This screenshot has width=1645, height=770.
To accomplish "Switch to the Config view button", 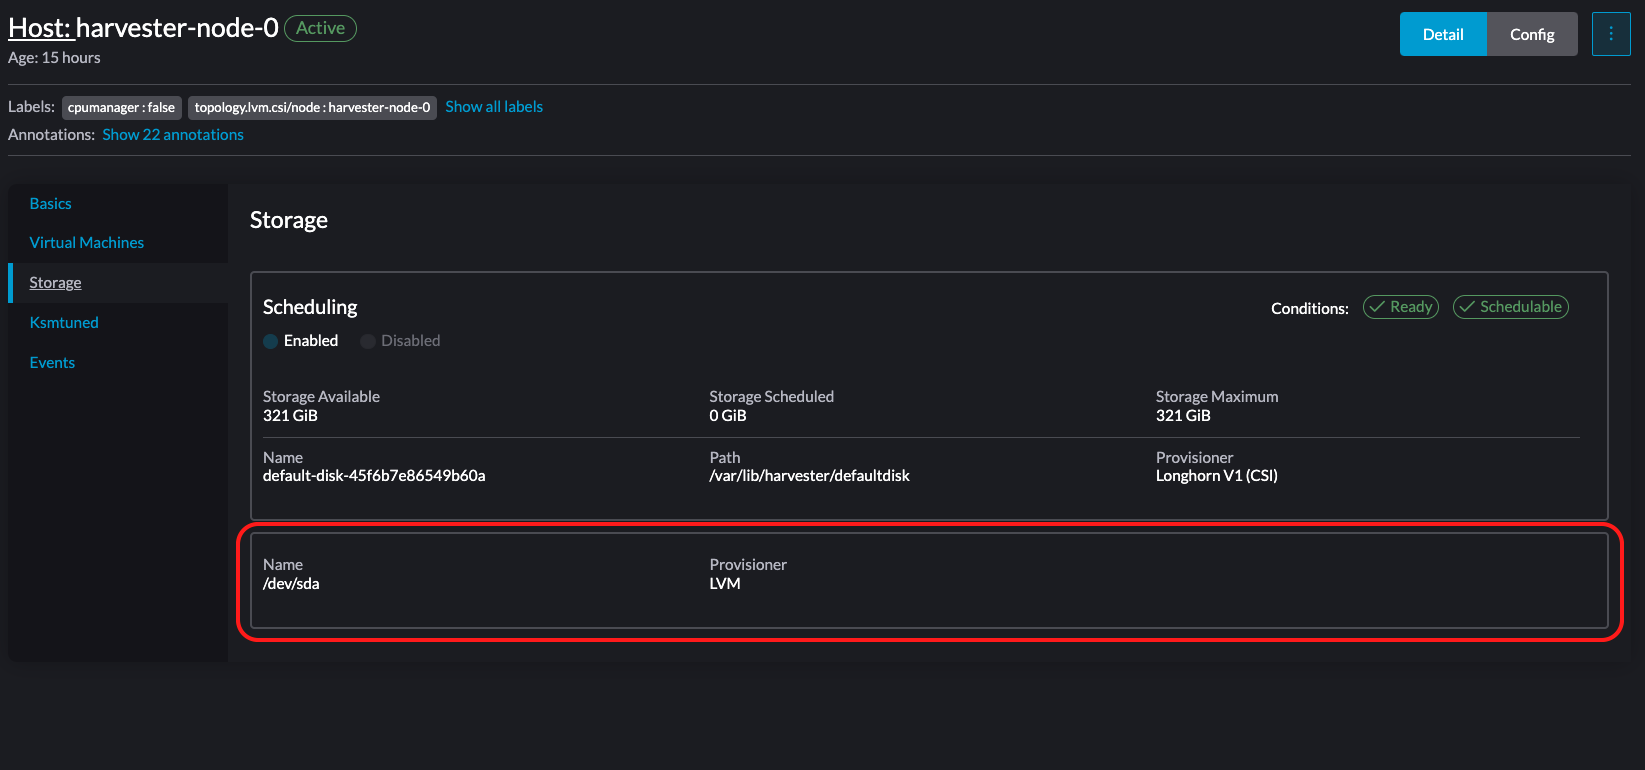I will [1531, 34].
